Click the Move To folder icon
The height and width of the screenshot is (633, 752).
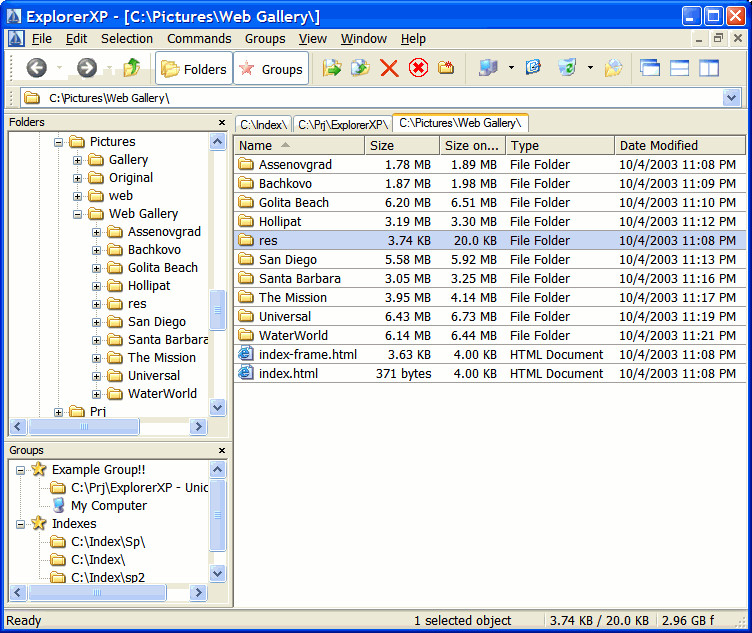click(332, 68)
